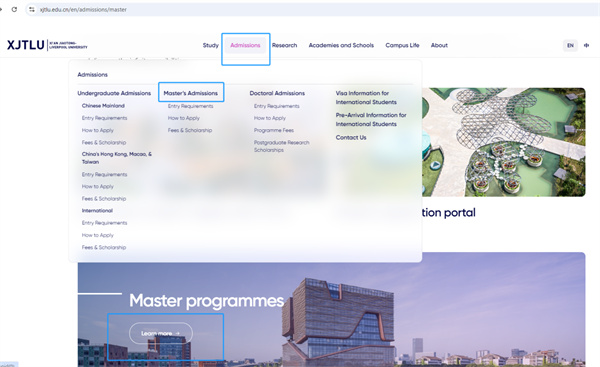The height and width of the screenshot is (367, 600).
Task: Open the Admissions menu tab
Action: pyautogui.click(x=245, y=45)
